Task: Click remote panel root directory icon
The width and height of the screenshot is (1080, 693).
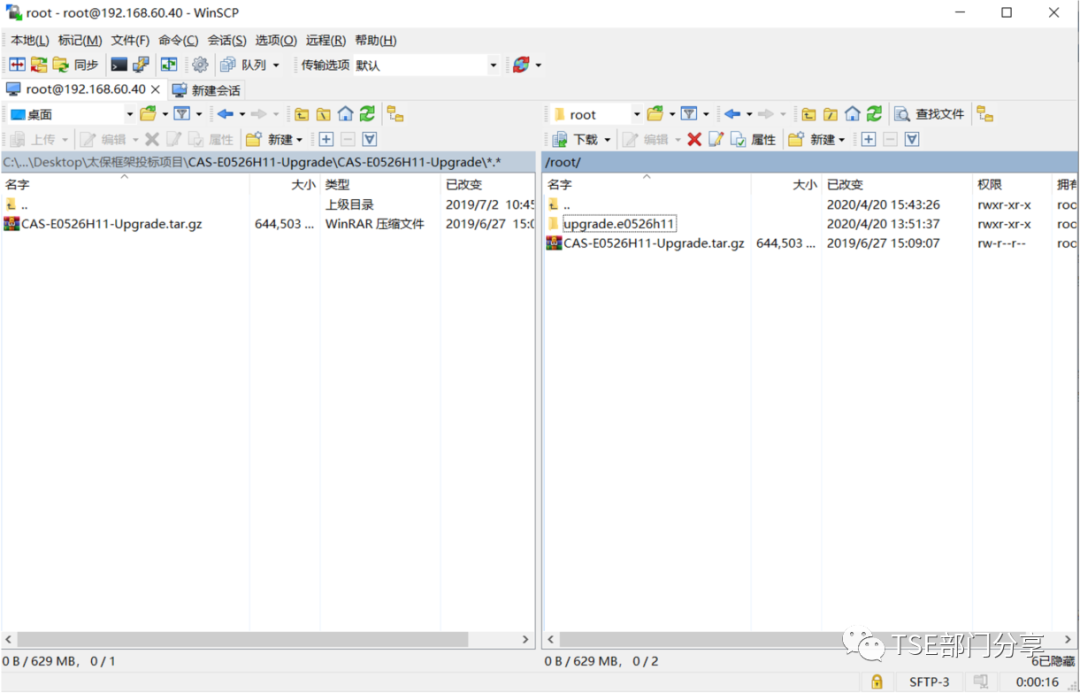Action: 831,114
